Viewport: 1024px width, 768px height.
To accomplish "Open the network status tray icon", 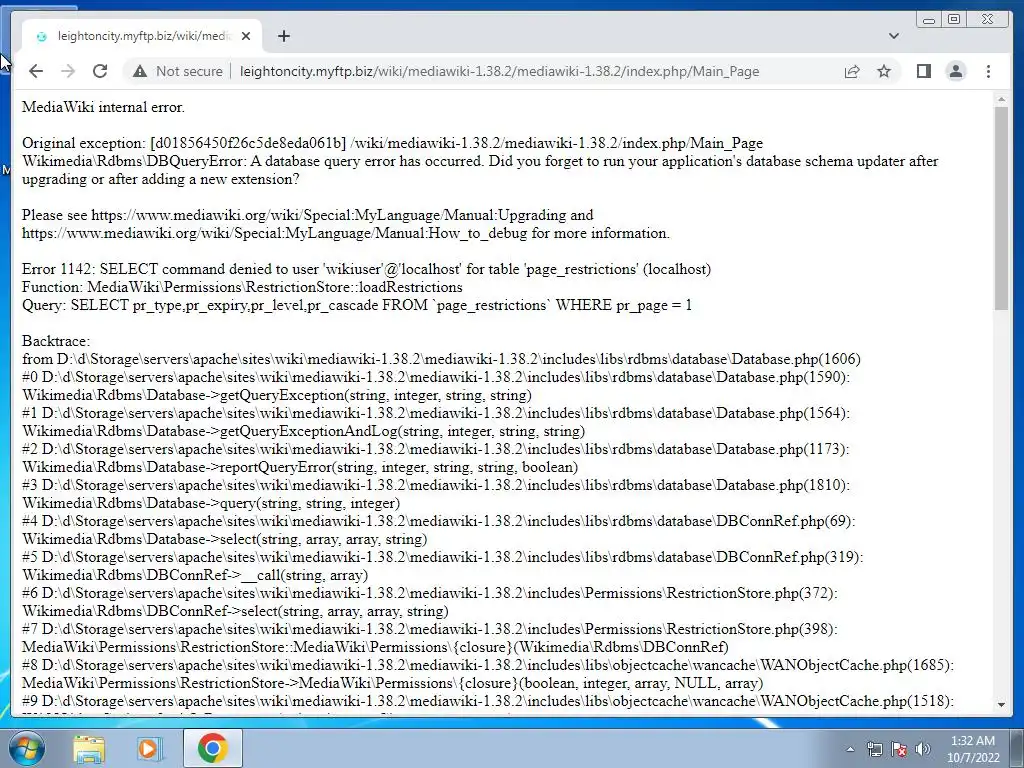I will tap(874, 749).
